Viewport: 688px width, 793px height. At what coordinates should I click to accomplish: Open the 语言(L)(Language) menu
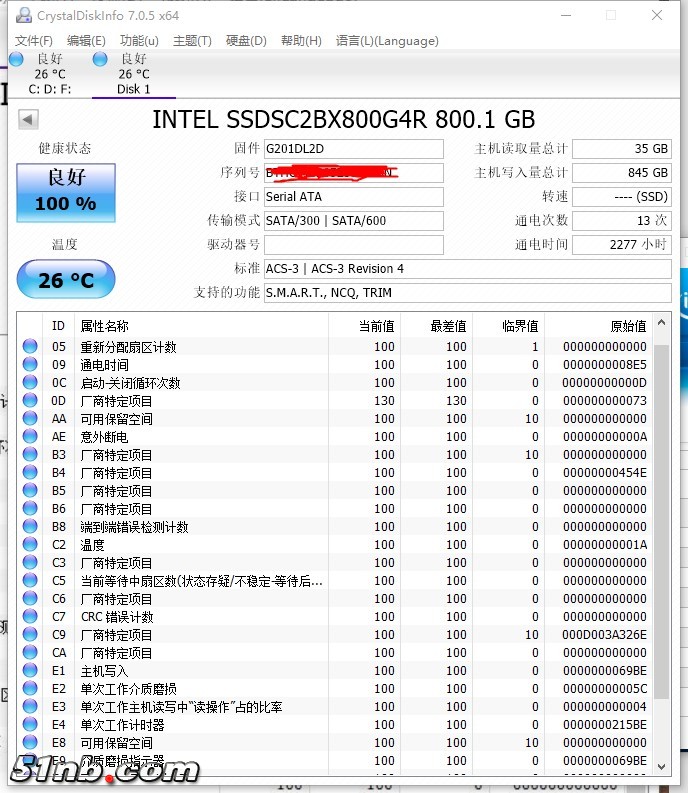click(x=387, y=41)
